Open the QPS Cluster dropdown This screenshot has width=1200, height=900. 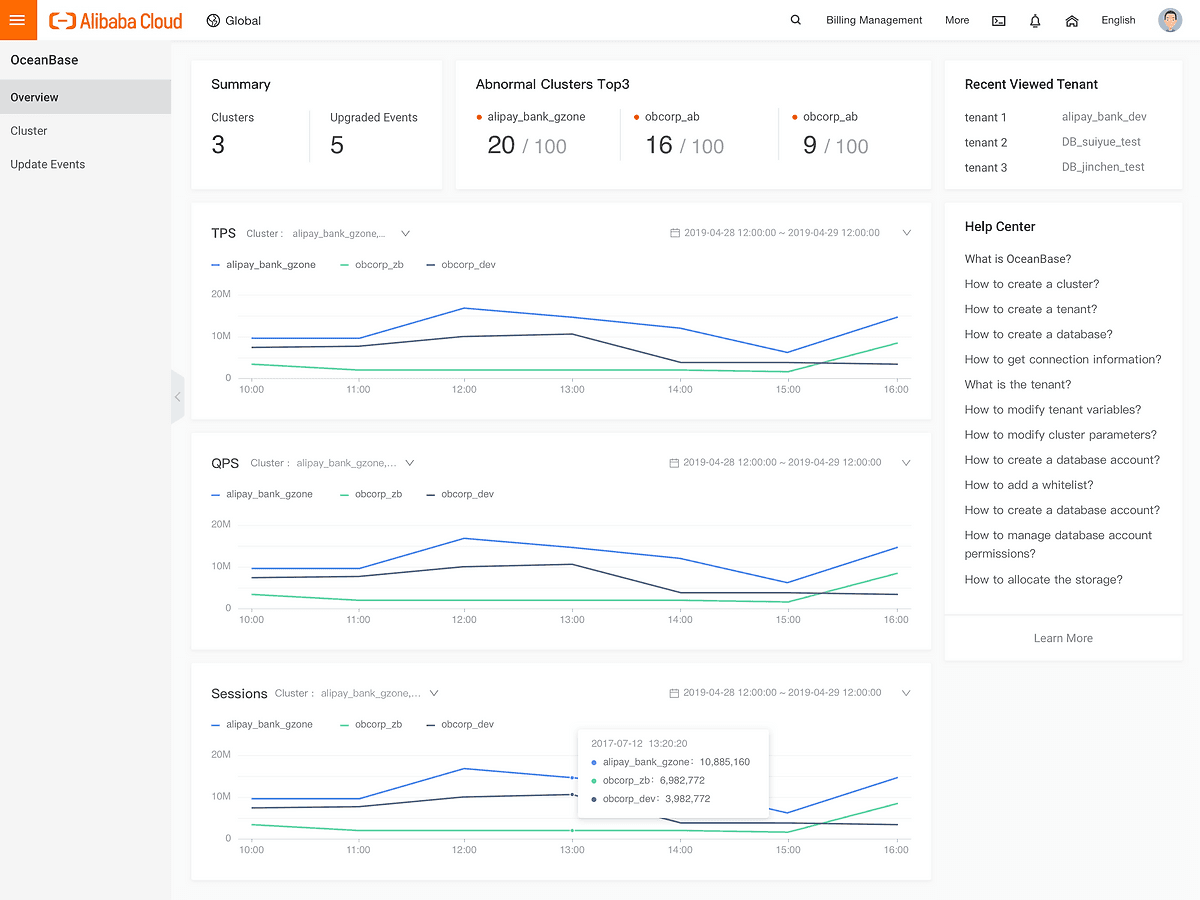click(x=355, y=463)
